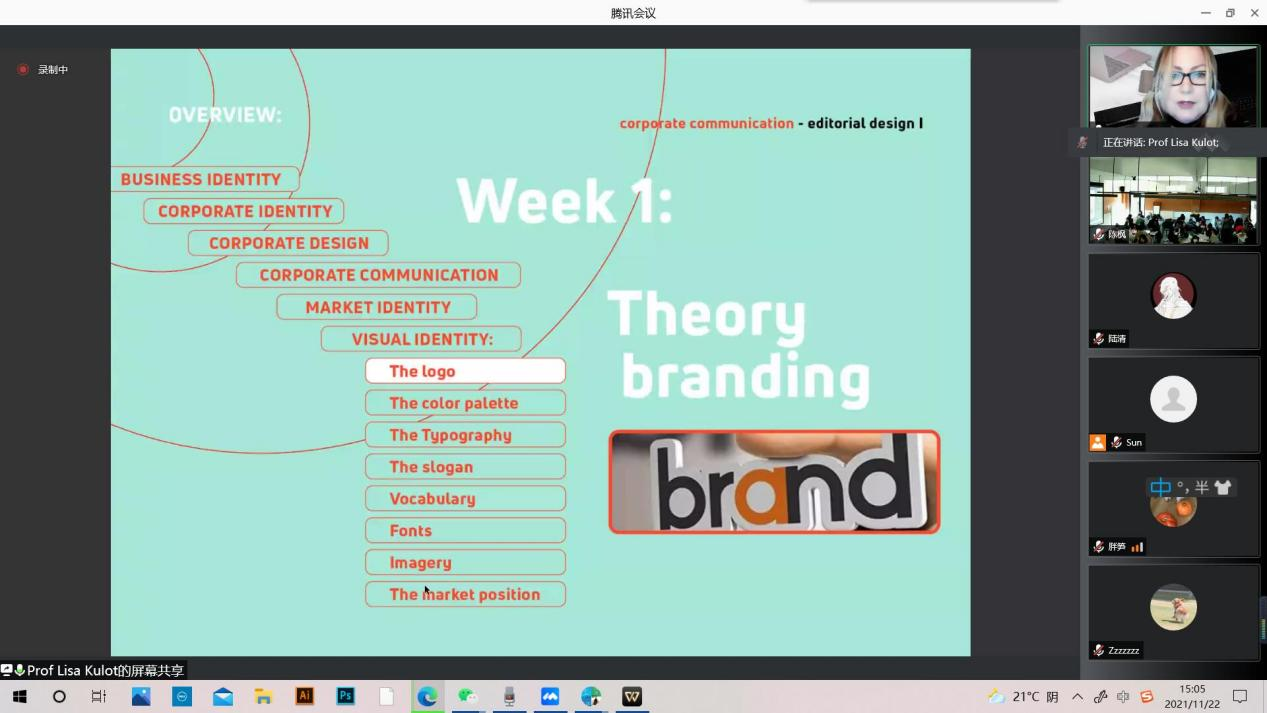The image size is (1267, 713).
Task: Open WeChat in the taskbar
Action: click(x=468, y=696)
